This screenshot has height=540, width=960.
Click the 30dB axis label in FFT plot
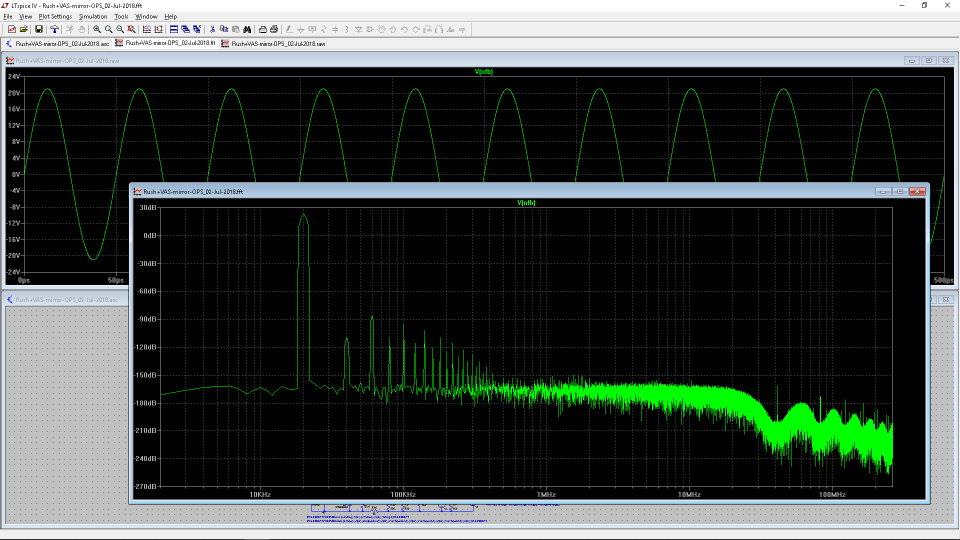click(148, 208)
